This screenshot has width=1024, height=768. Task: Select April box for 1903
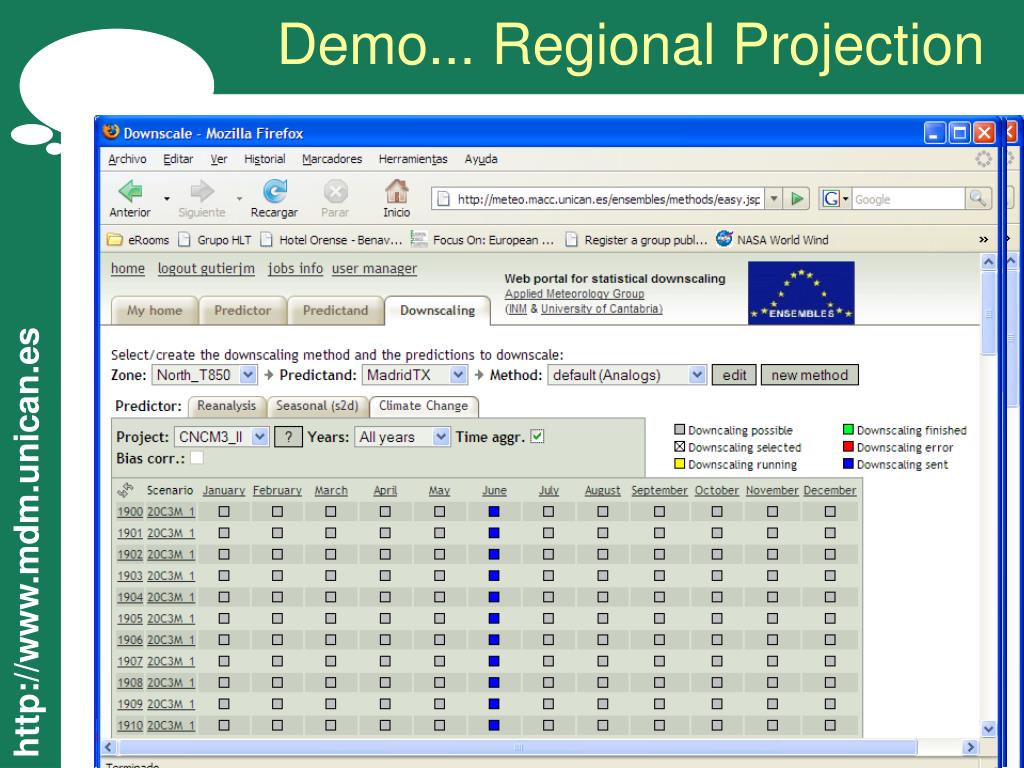[385, 575]
